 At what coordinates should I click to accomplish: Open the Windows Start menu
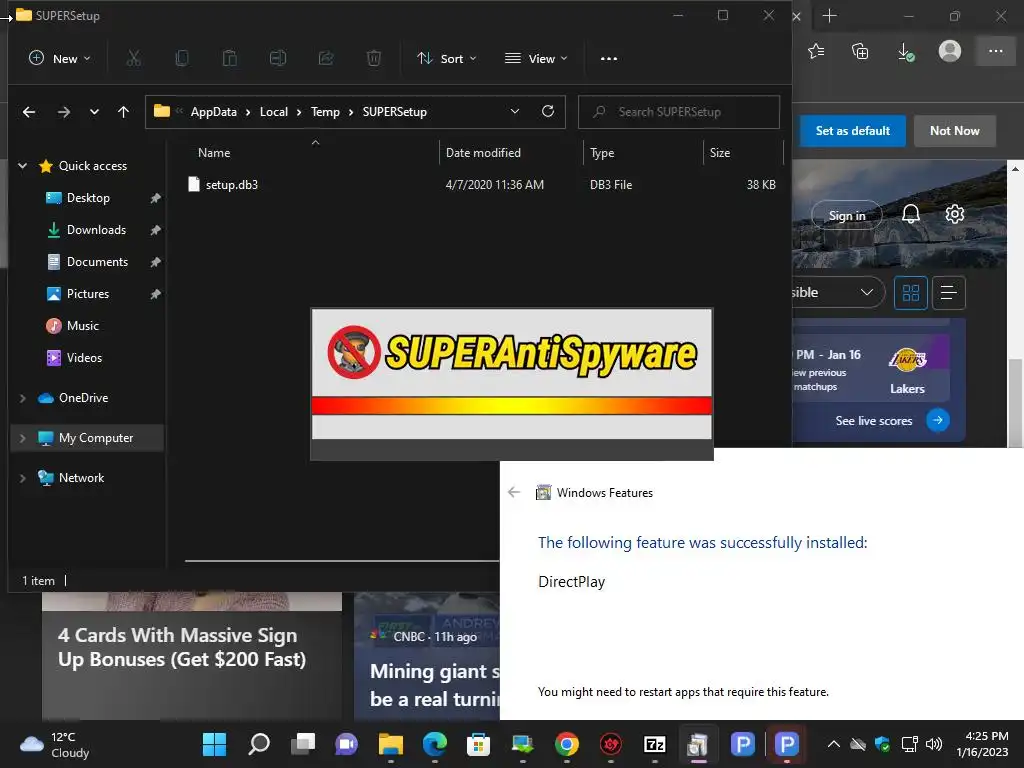coord(214,744)
